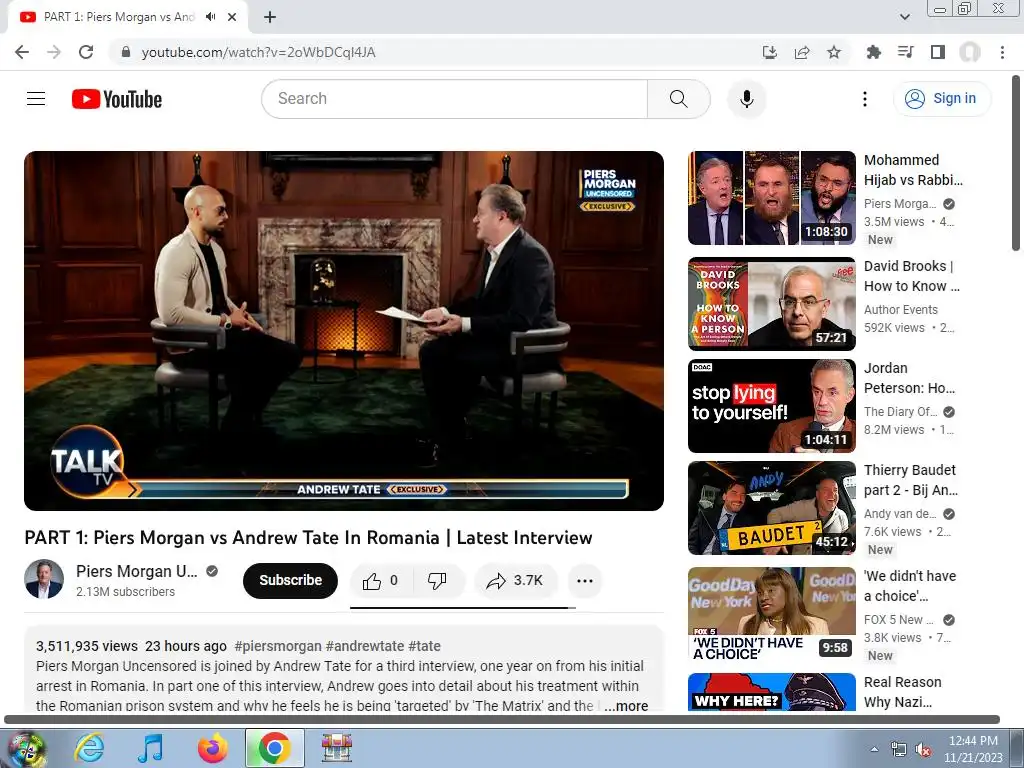The height and width of the screenshot is (768, 1024).
Task: Open a new browser tab
Action: [x=270, y=17]
